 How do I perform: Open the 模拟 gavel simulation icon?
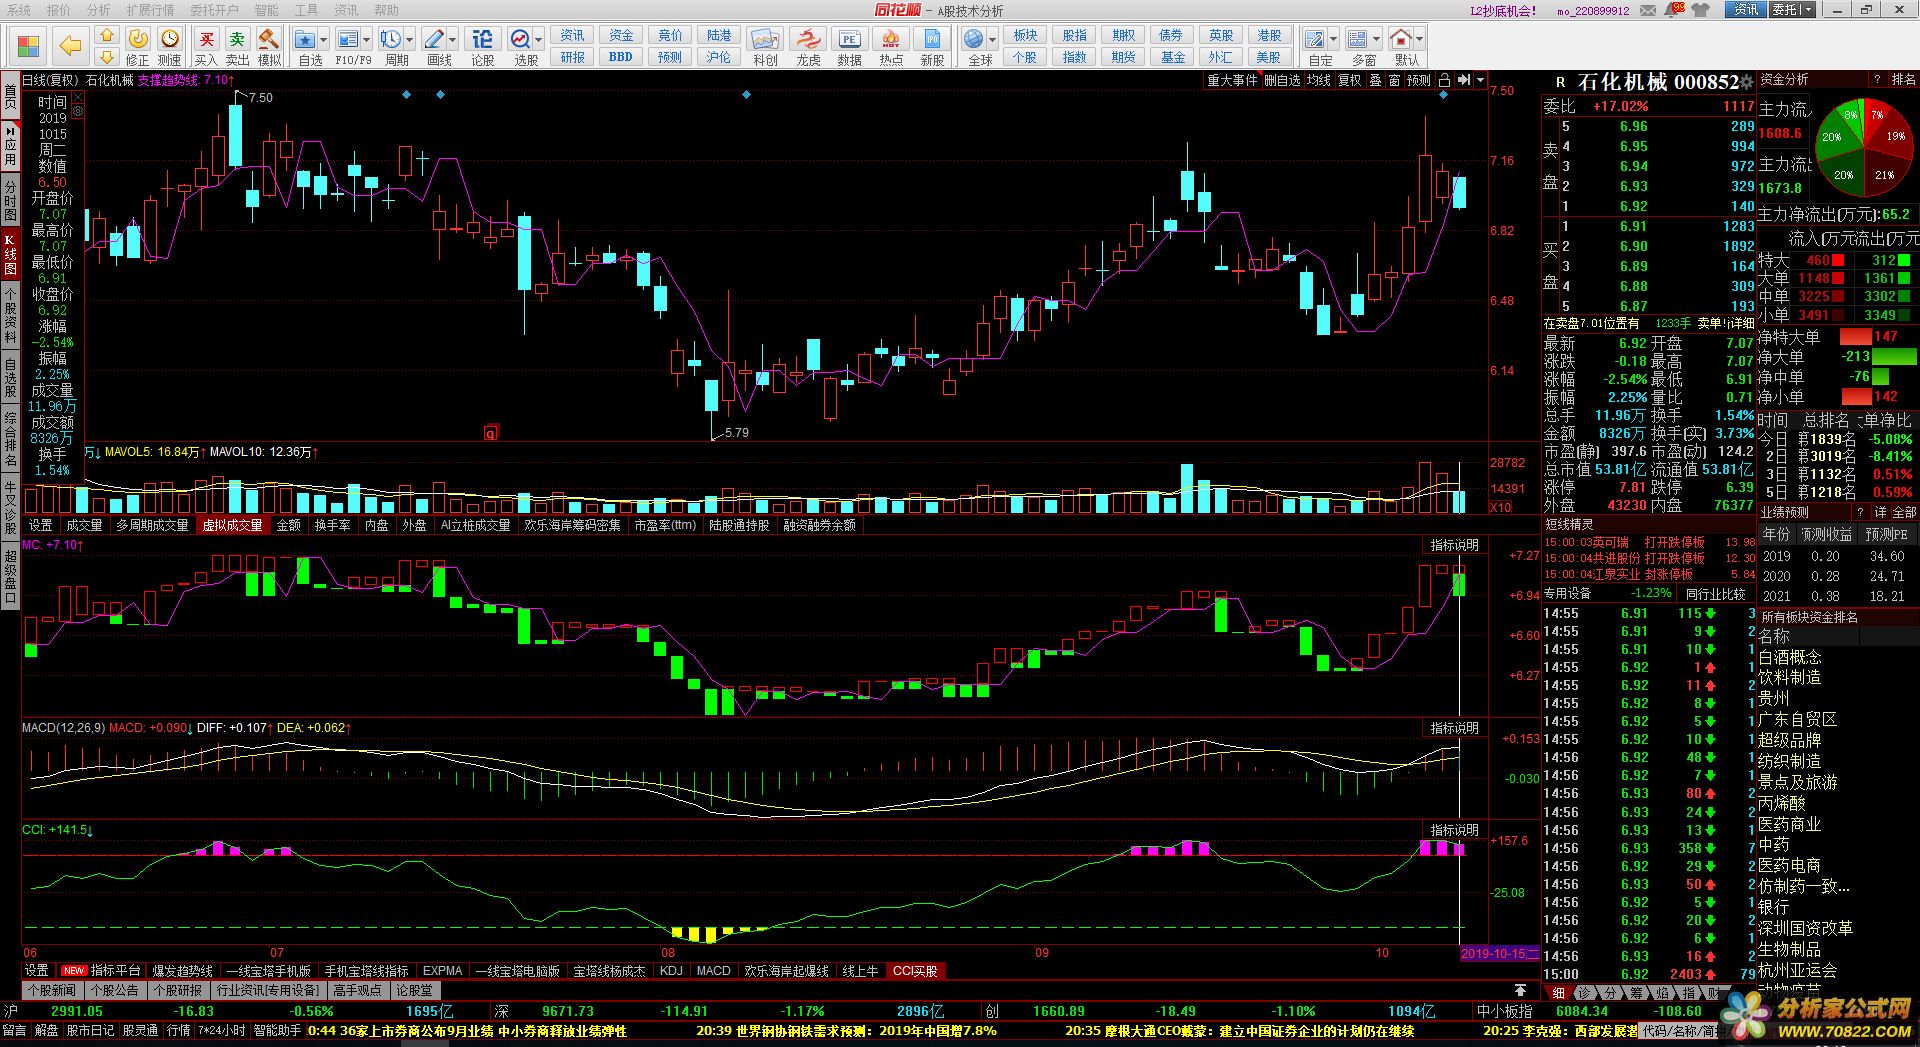coord(268,38)
